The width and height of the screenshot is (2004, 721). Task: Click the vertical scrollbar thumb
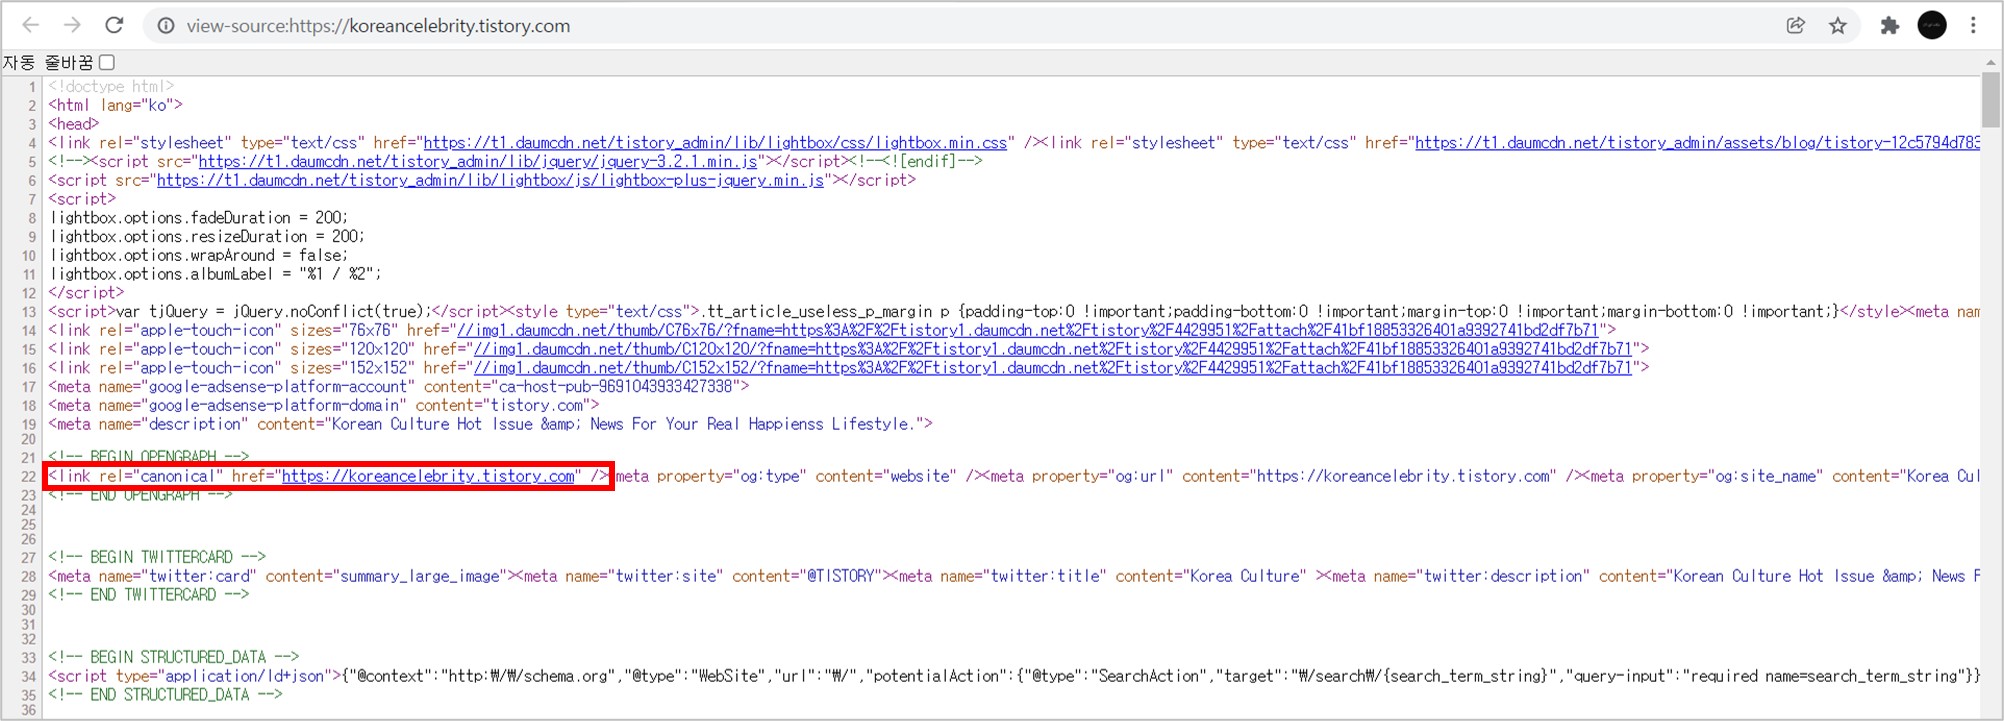1991,100
